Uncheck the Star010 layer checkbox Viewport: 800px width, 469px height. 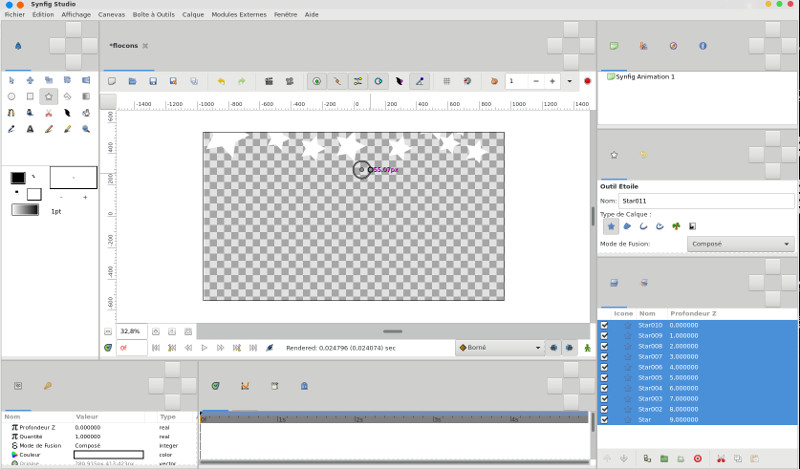(x=604, y=325)
